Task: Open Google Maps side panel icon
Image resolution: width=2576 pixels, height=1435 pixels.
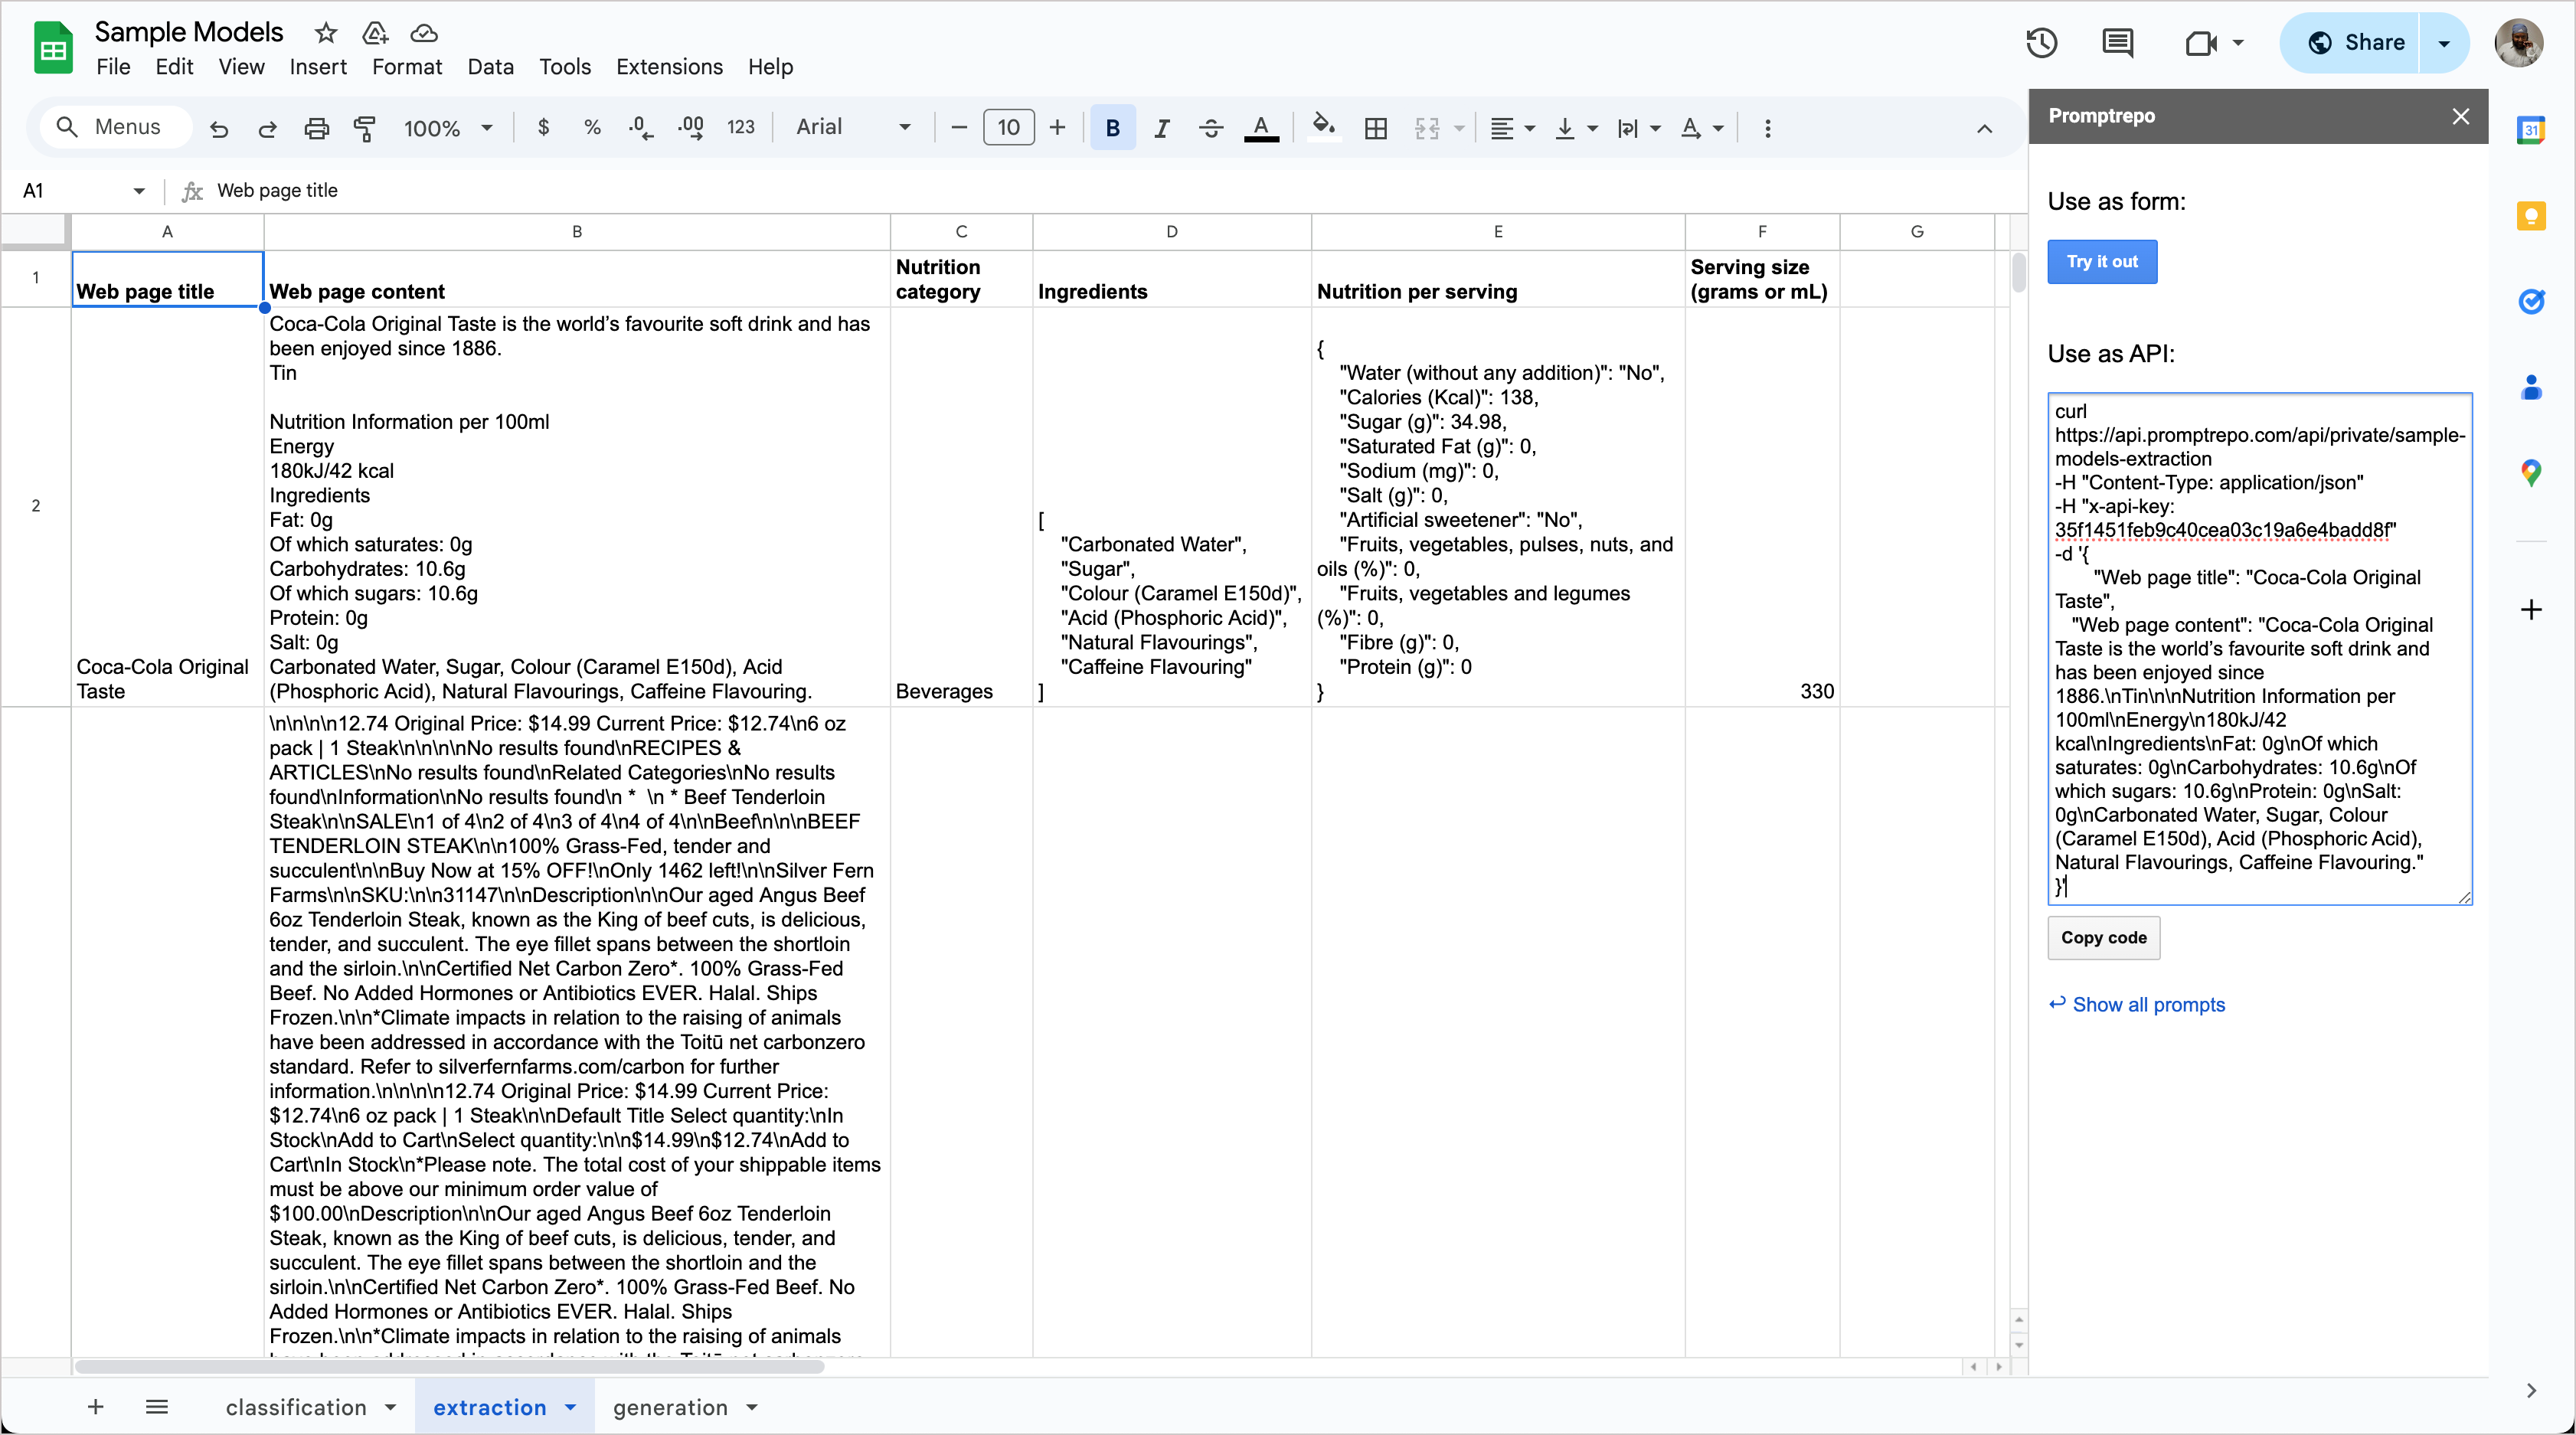Action: pos(2531,473)
